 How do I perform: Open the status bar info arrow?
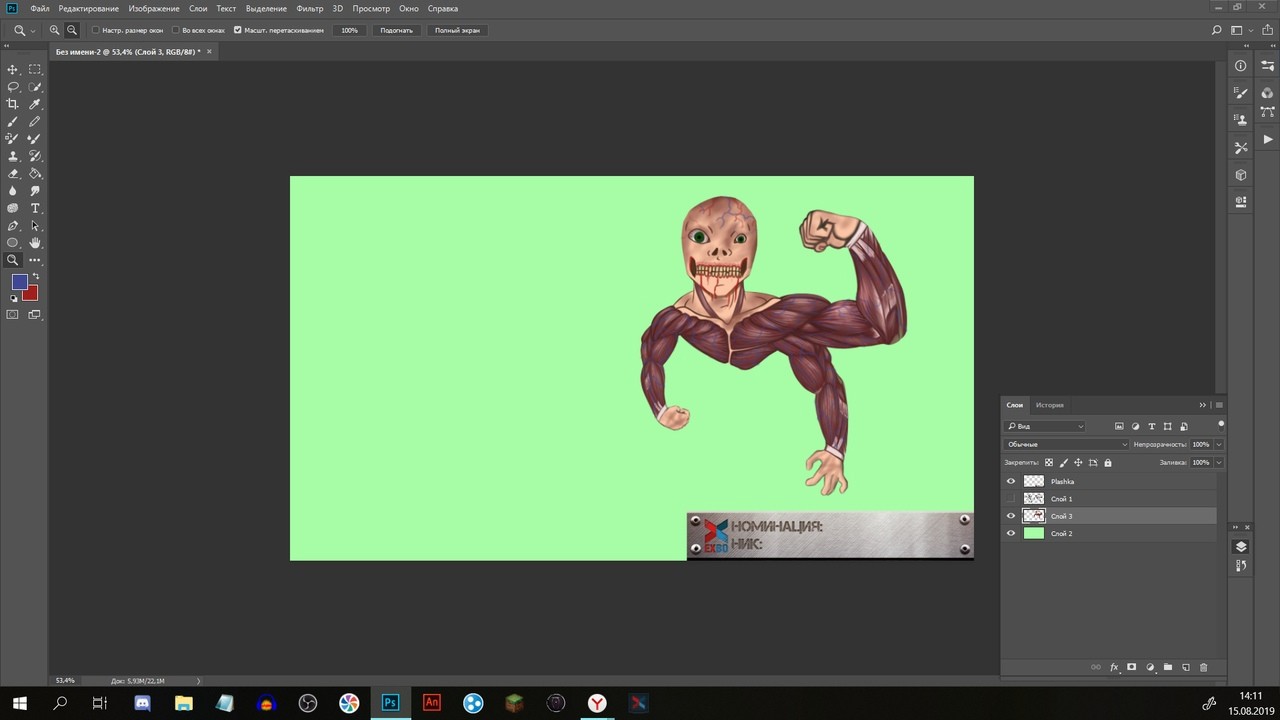[198, 681]
